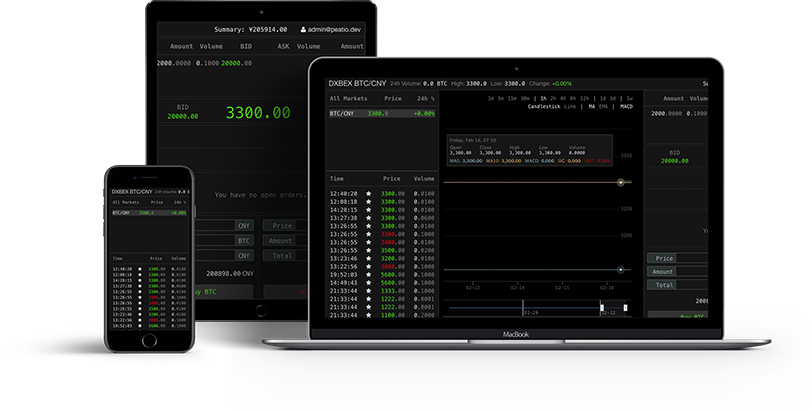Click the star on the 14:28:15 trade row on the laptop
The width and height of the screenshot is (812, 411).
point(369,210)
